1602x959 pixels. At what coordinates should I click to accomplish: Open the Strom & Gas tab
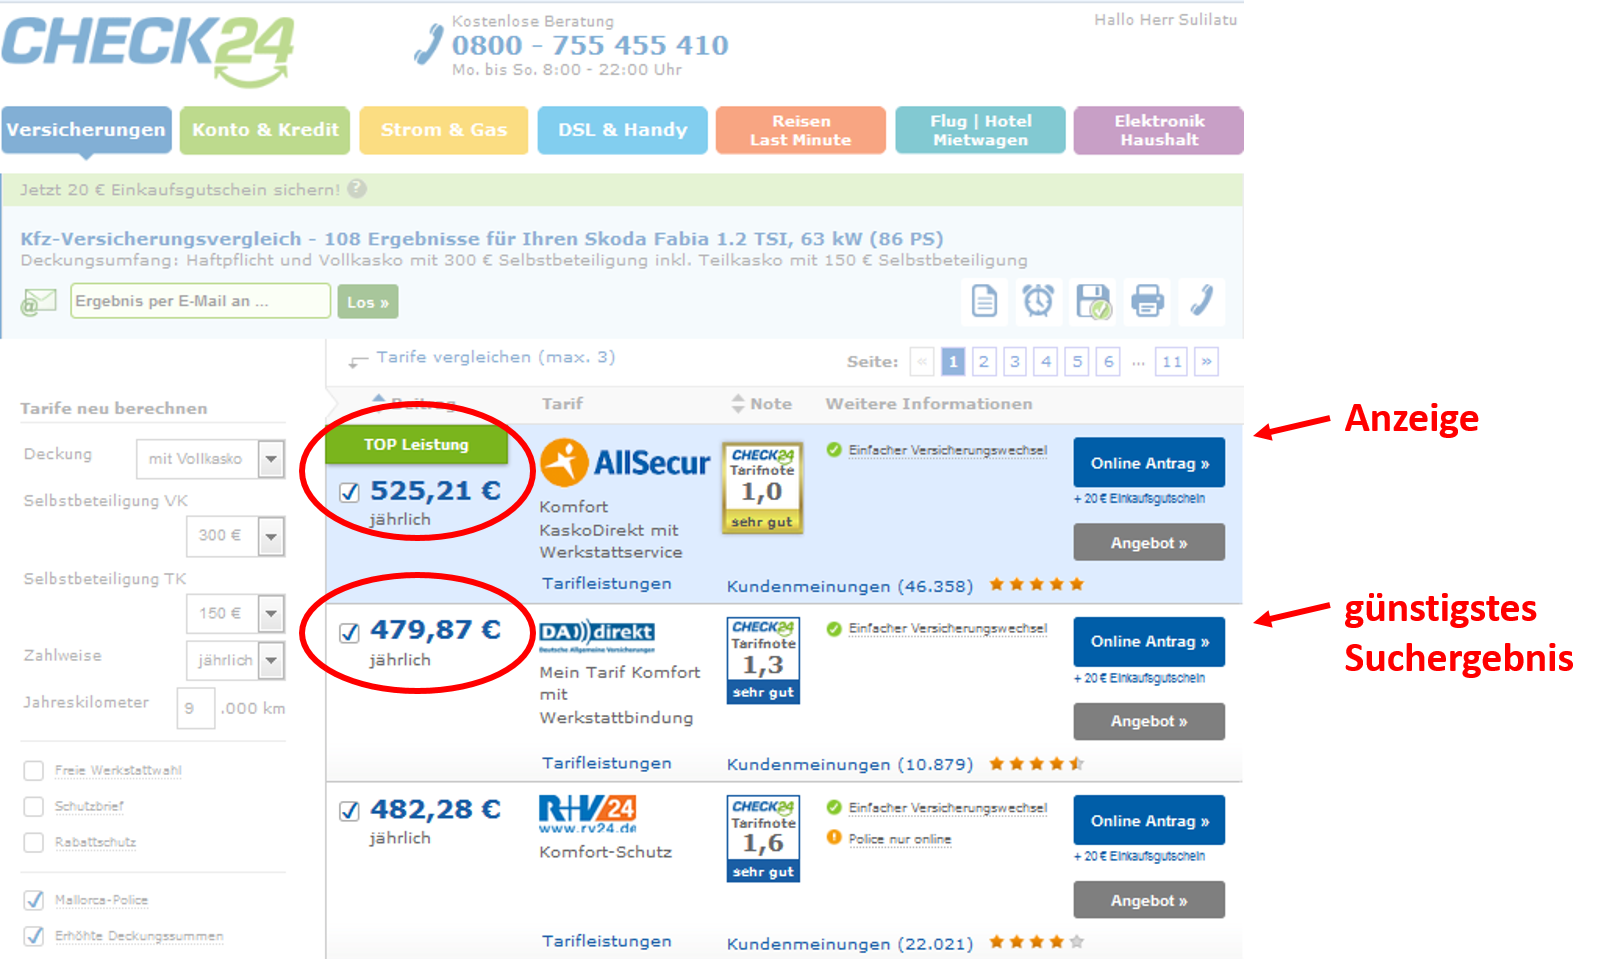point(444,130)
